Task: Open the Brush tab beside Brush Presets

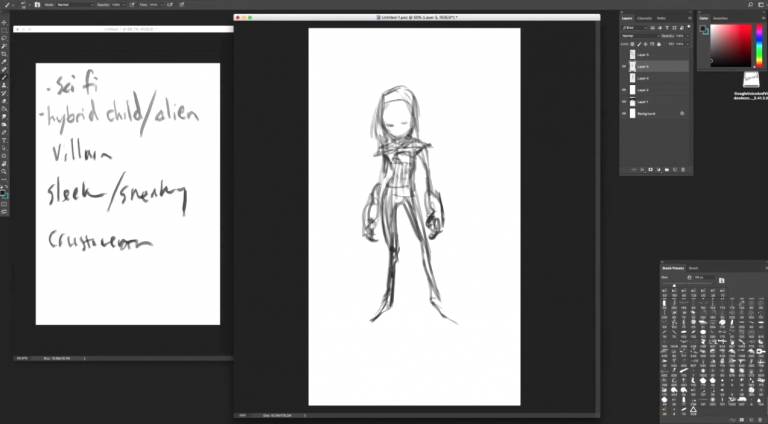Action: (x=694, y=268)
